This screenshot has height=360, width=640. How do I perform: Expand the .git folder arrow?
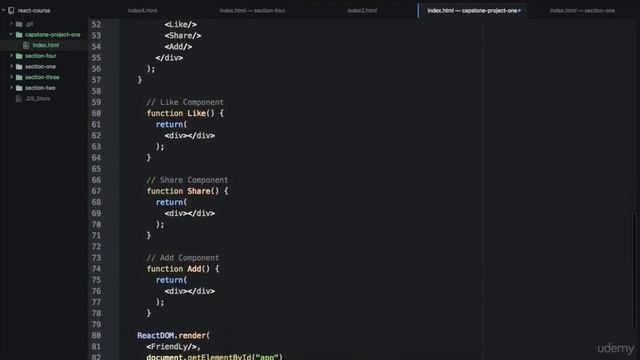coord(11,24)
